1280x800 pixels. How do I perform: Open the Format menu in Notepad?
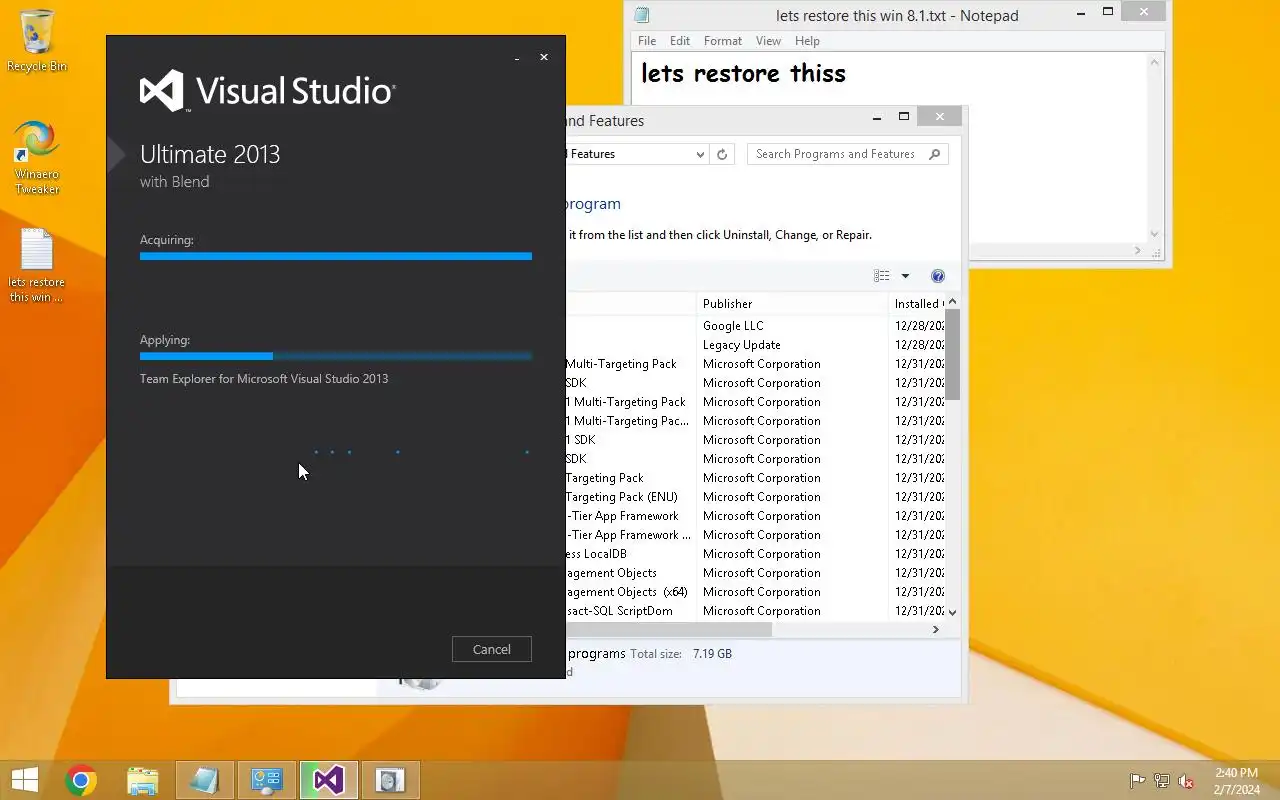tap(722, 41)
